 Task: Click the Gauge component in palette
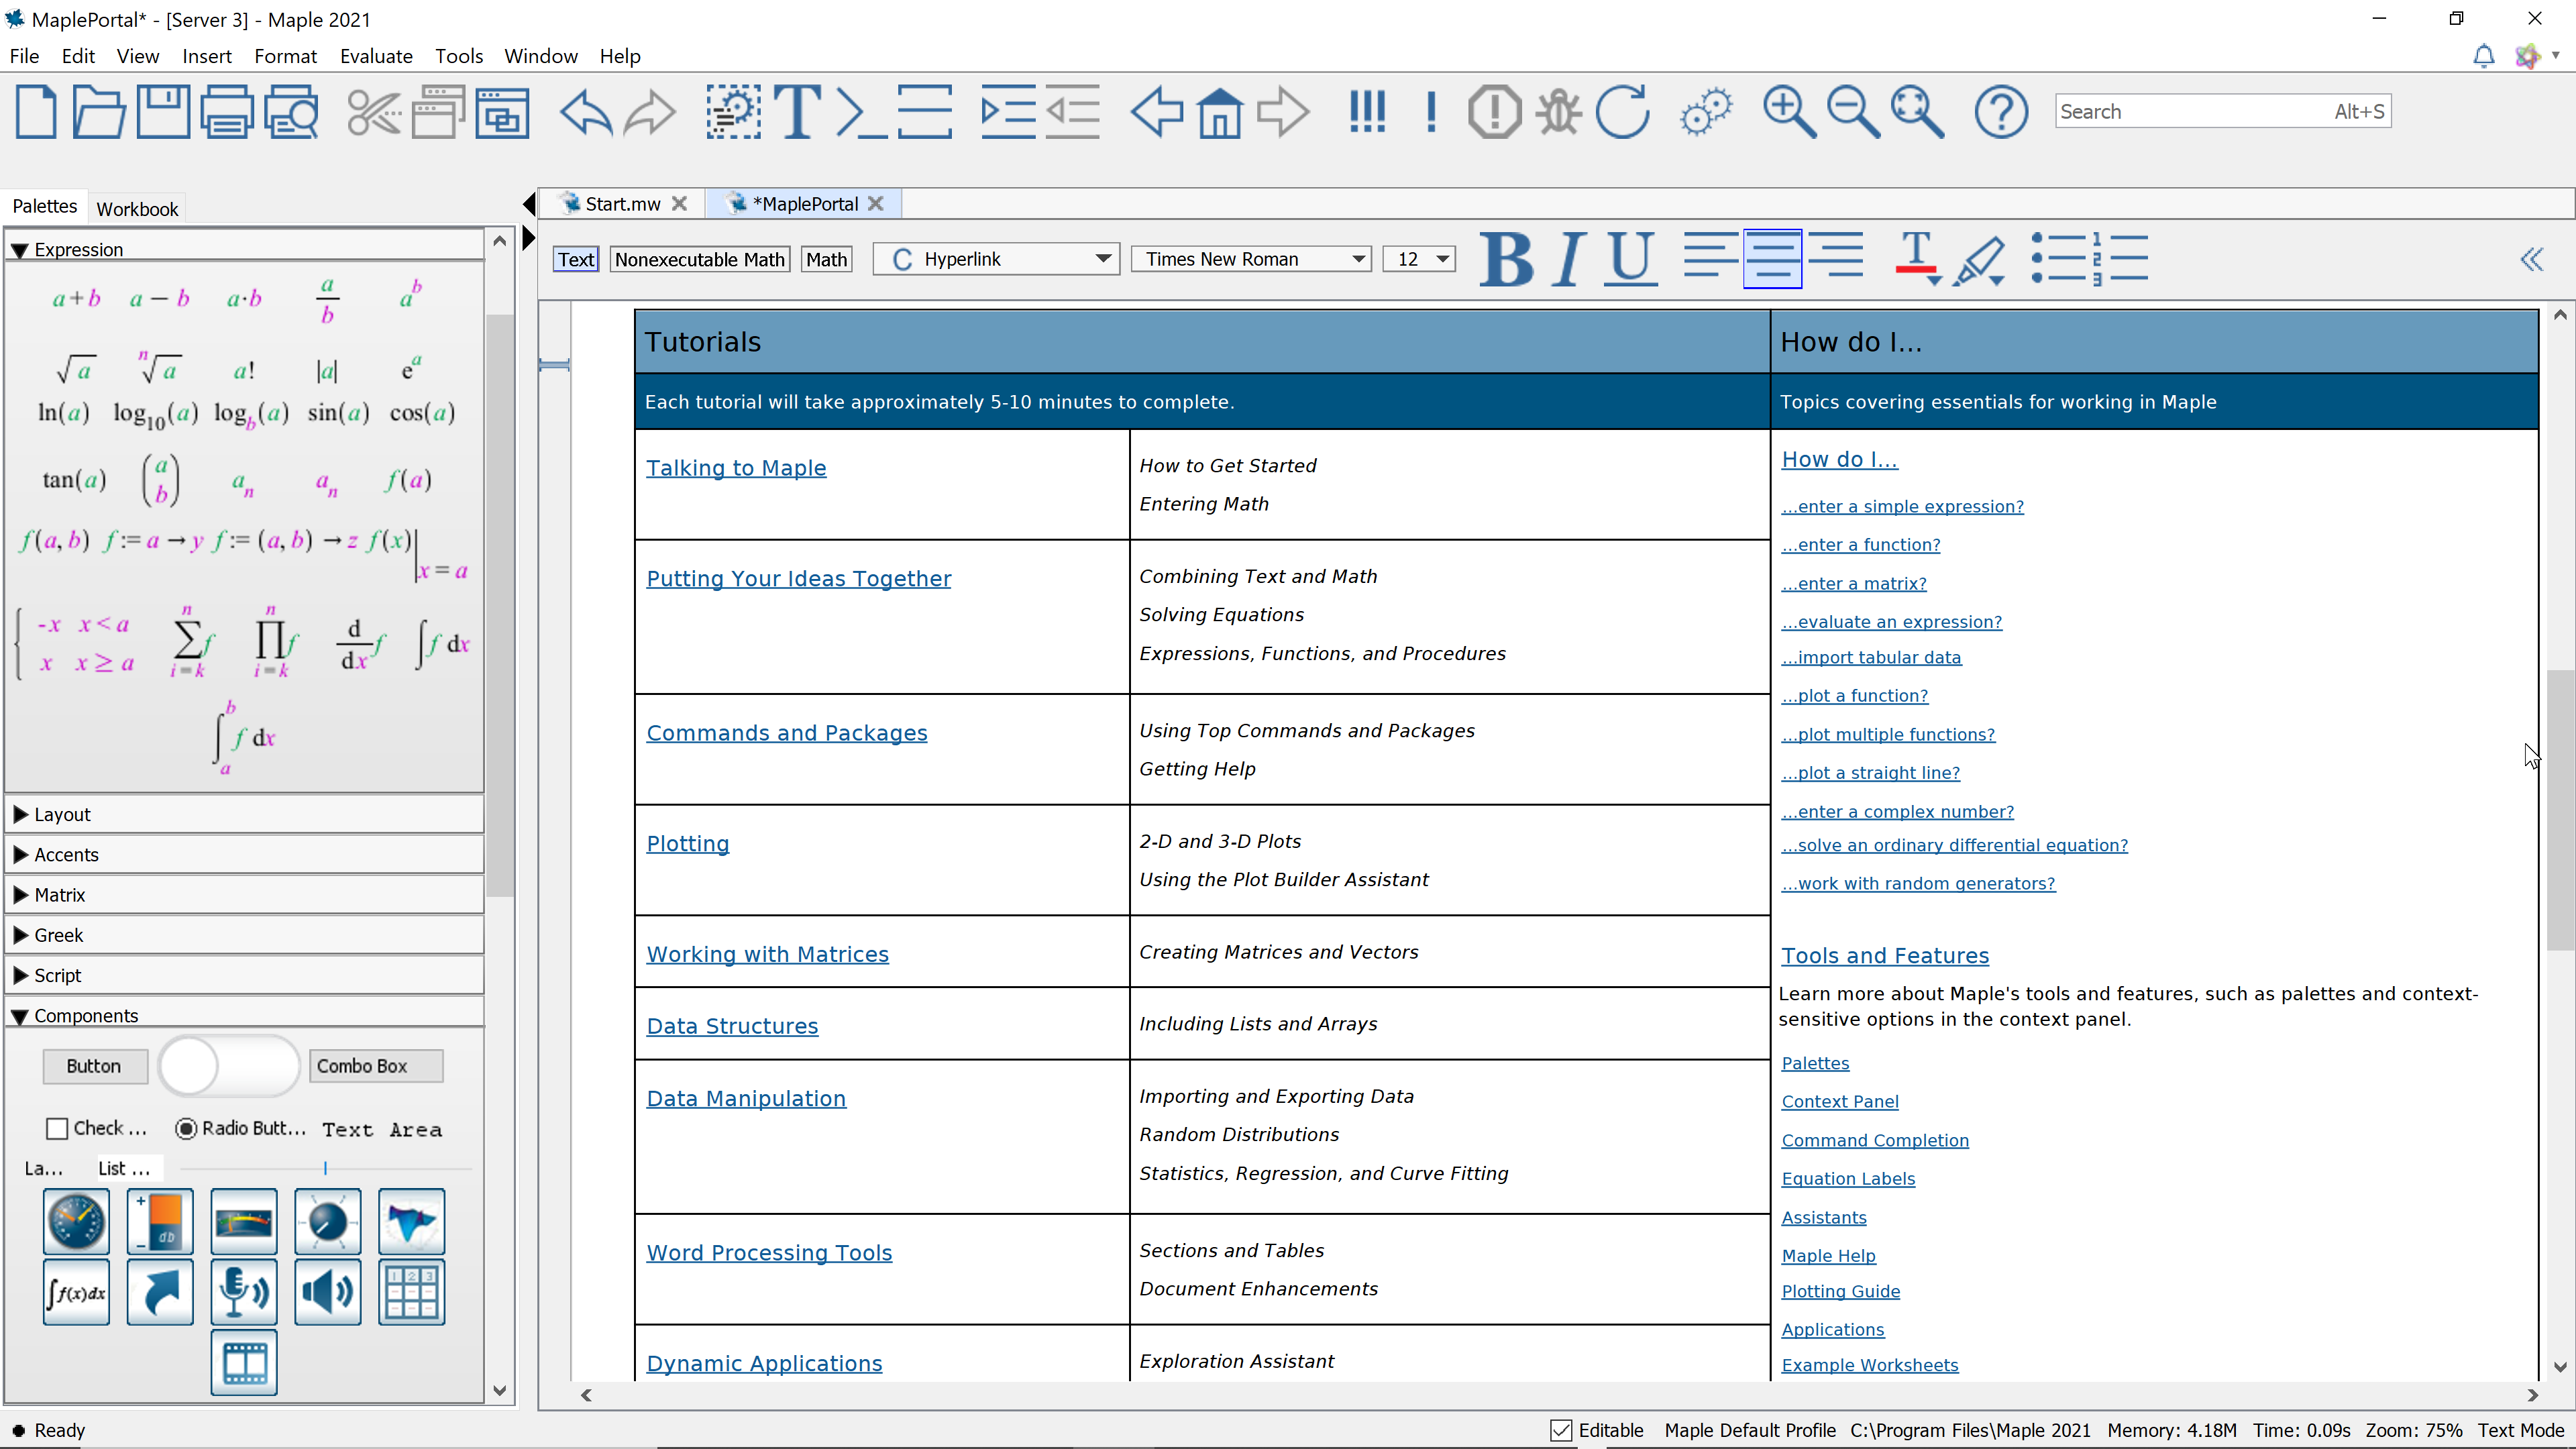tap(76, 1222)
